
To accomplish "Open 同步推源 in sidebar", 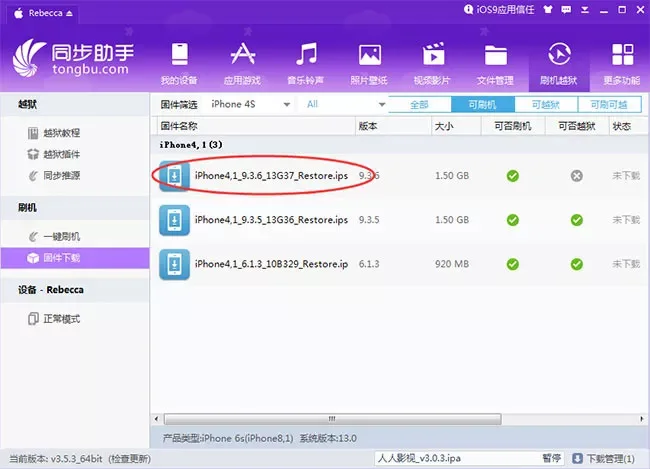I will [54, 176].
